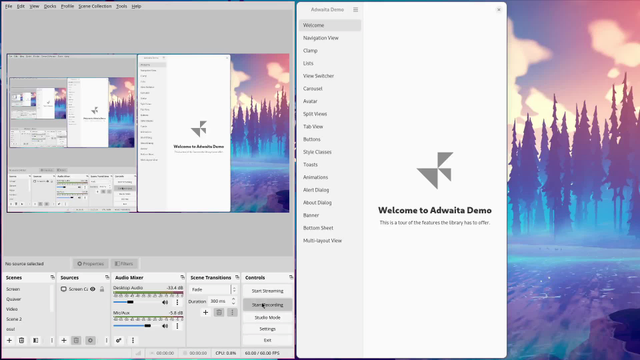Mute Mic/Aux speaker icon
Viewport: 640px width, 360px height.
tap(165, 326)
